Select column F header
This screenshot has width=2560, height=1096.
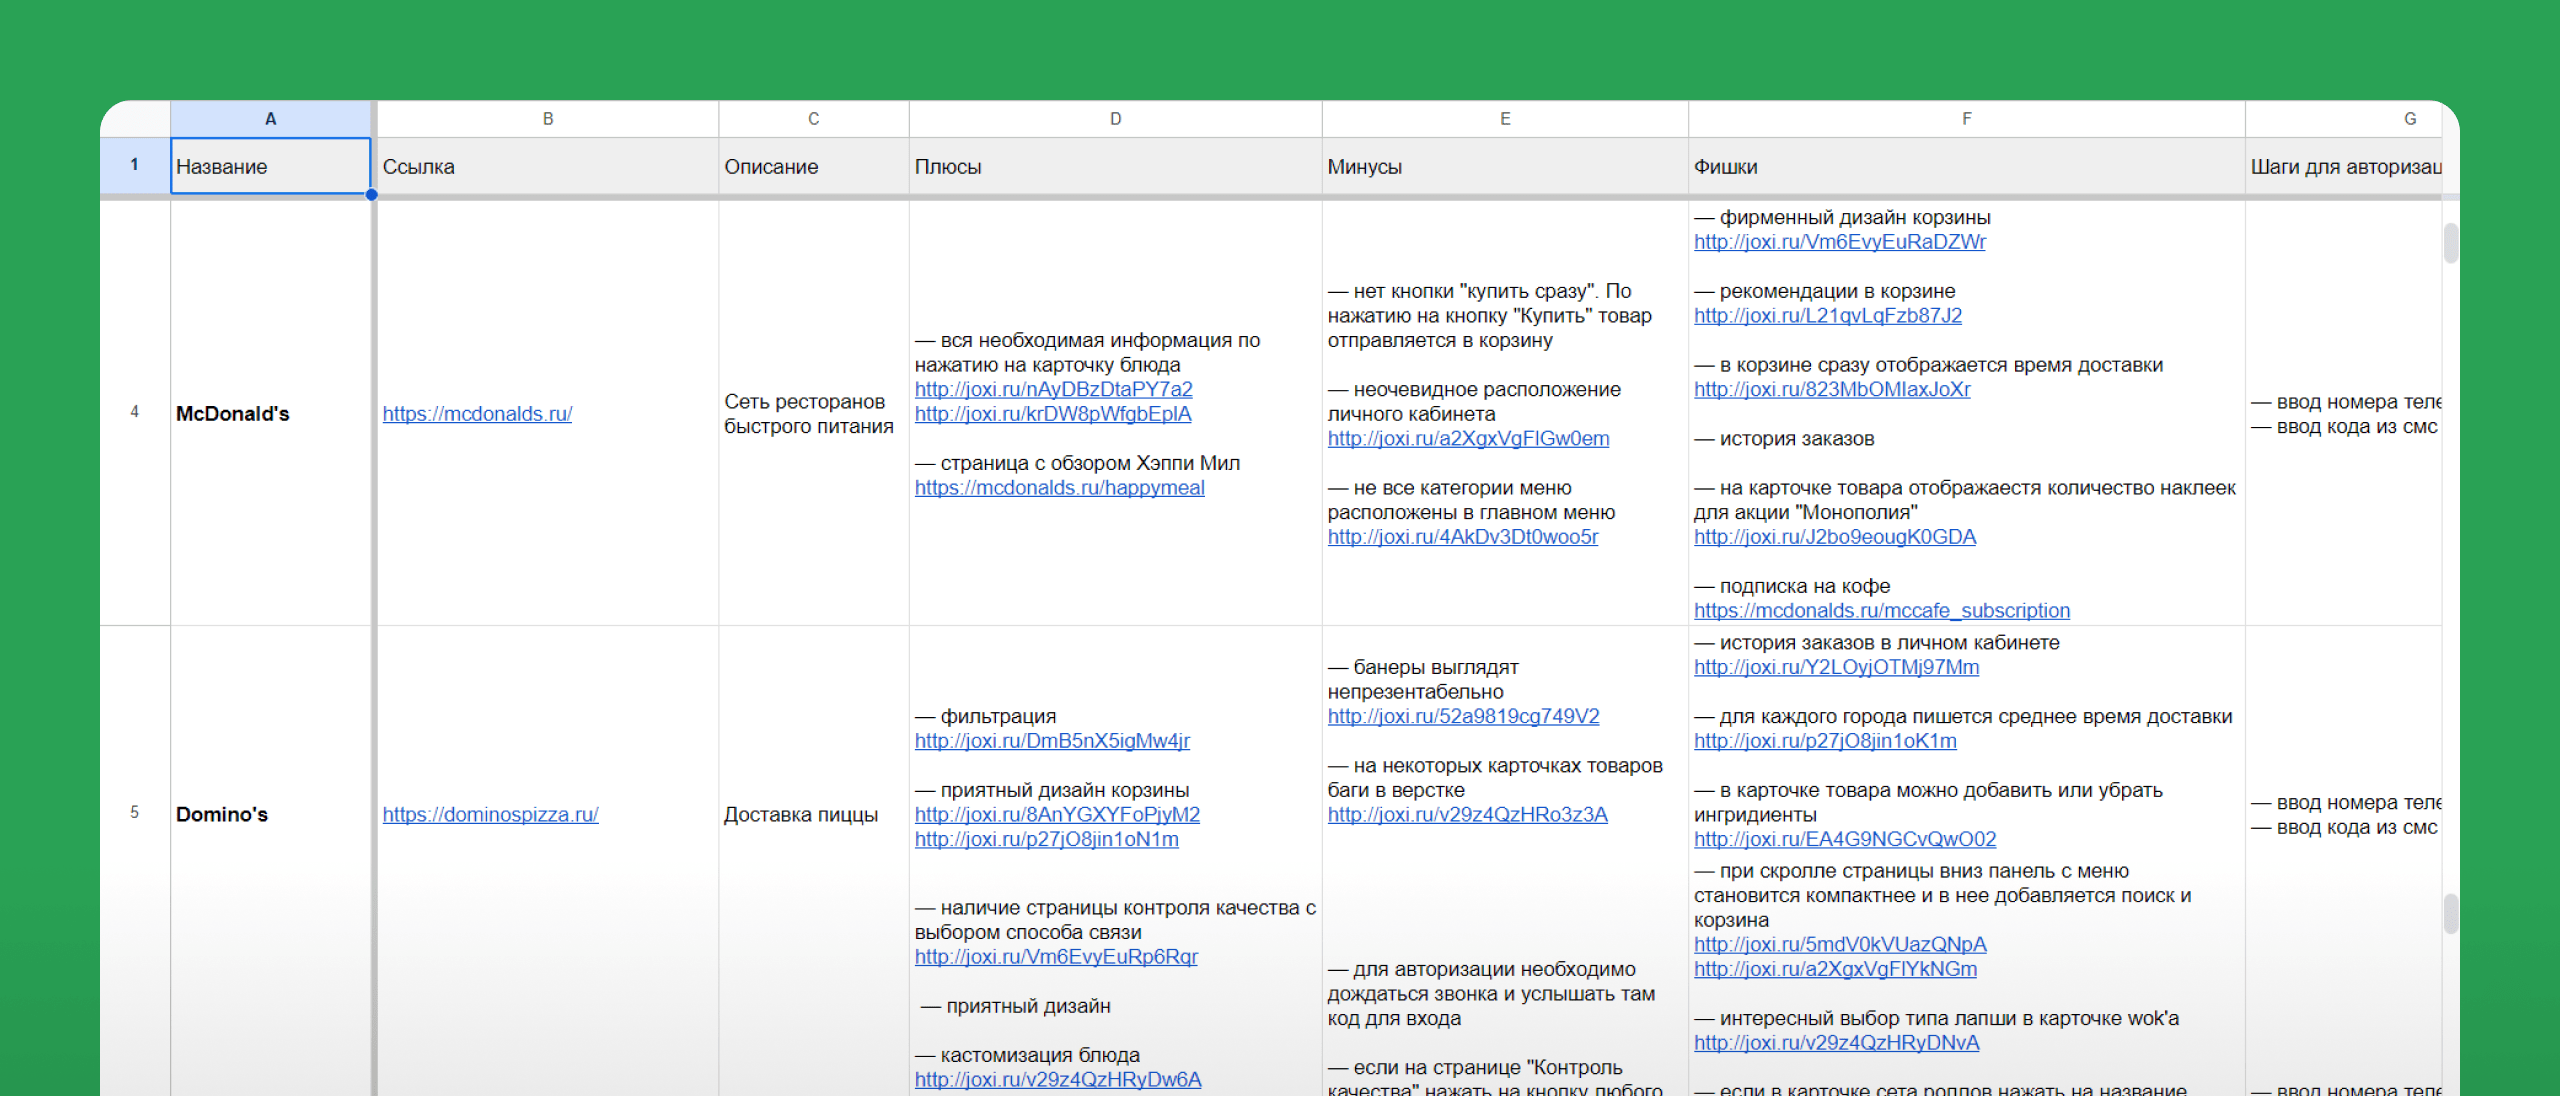coord(1966,118)
